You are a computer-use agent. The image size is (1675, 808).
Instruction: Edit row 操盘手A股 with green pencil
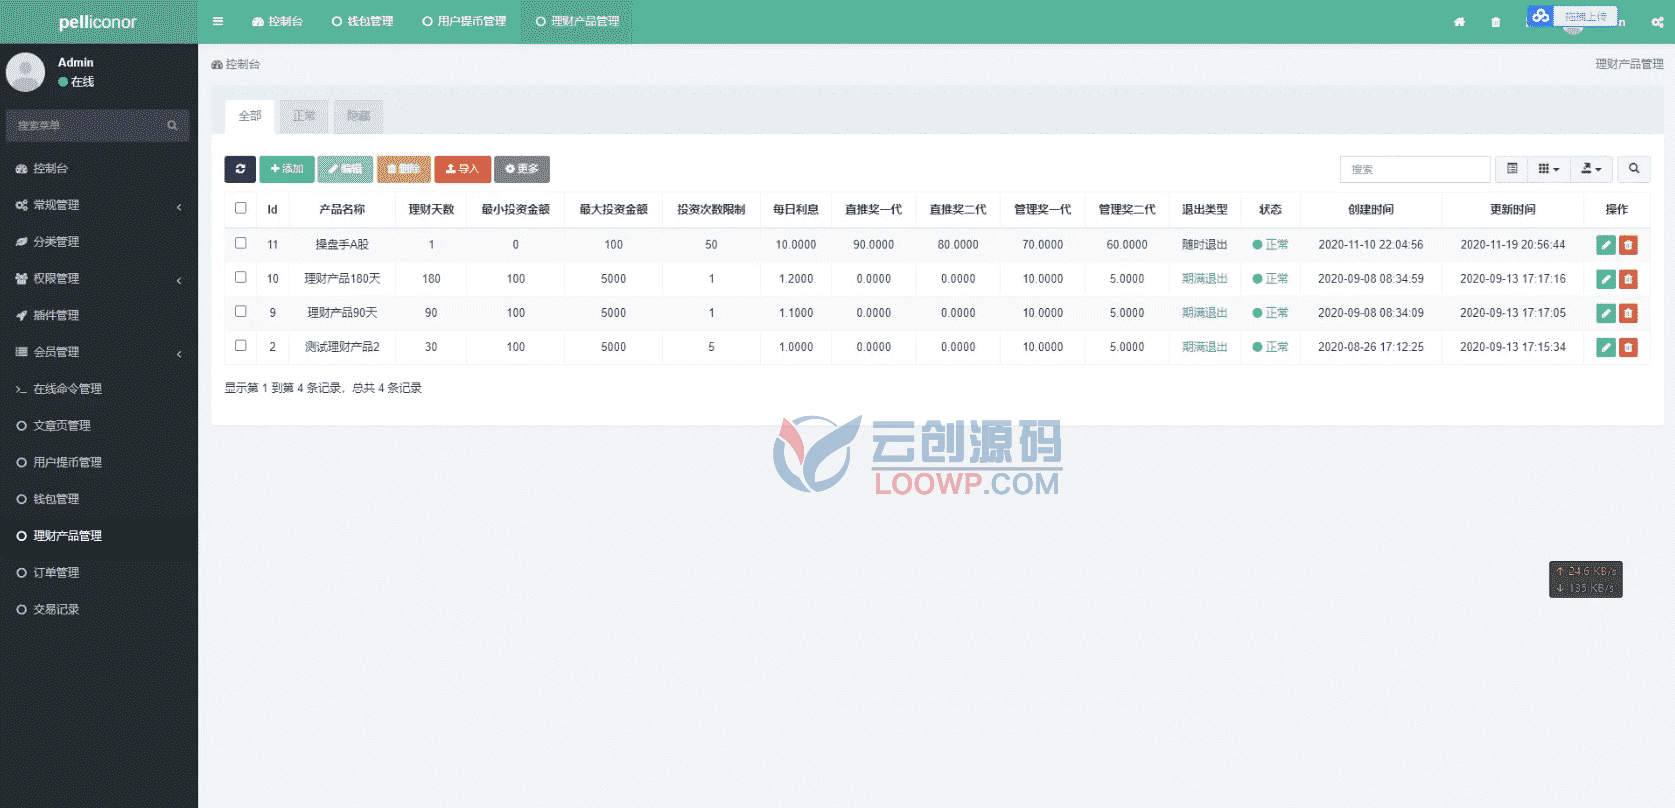click(x=1606, y=245)
